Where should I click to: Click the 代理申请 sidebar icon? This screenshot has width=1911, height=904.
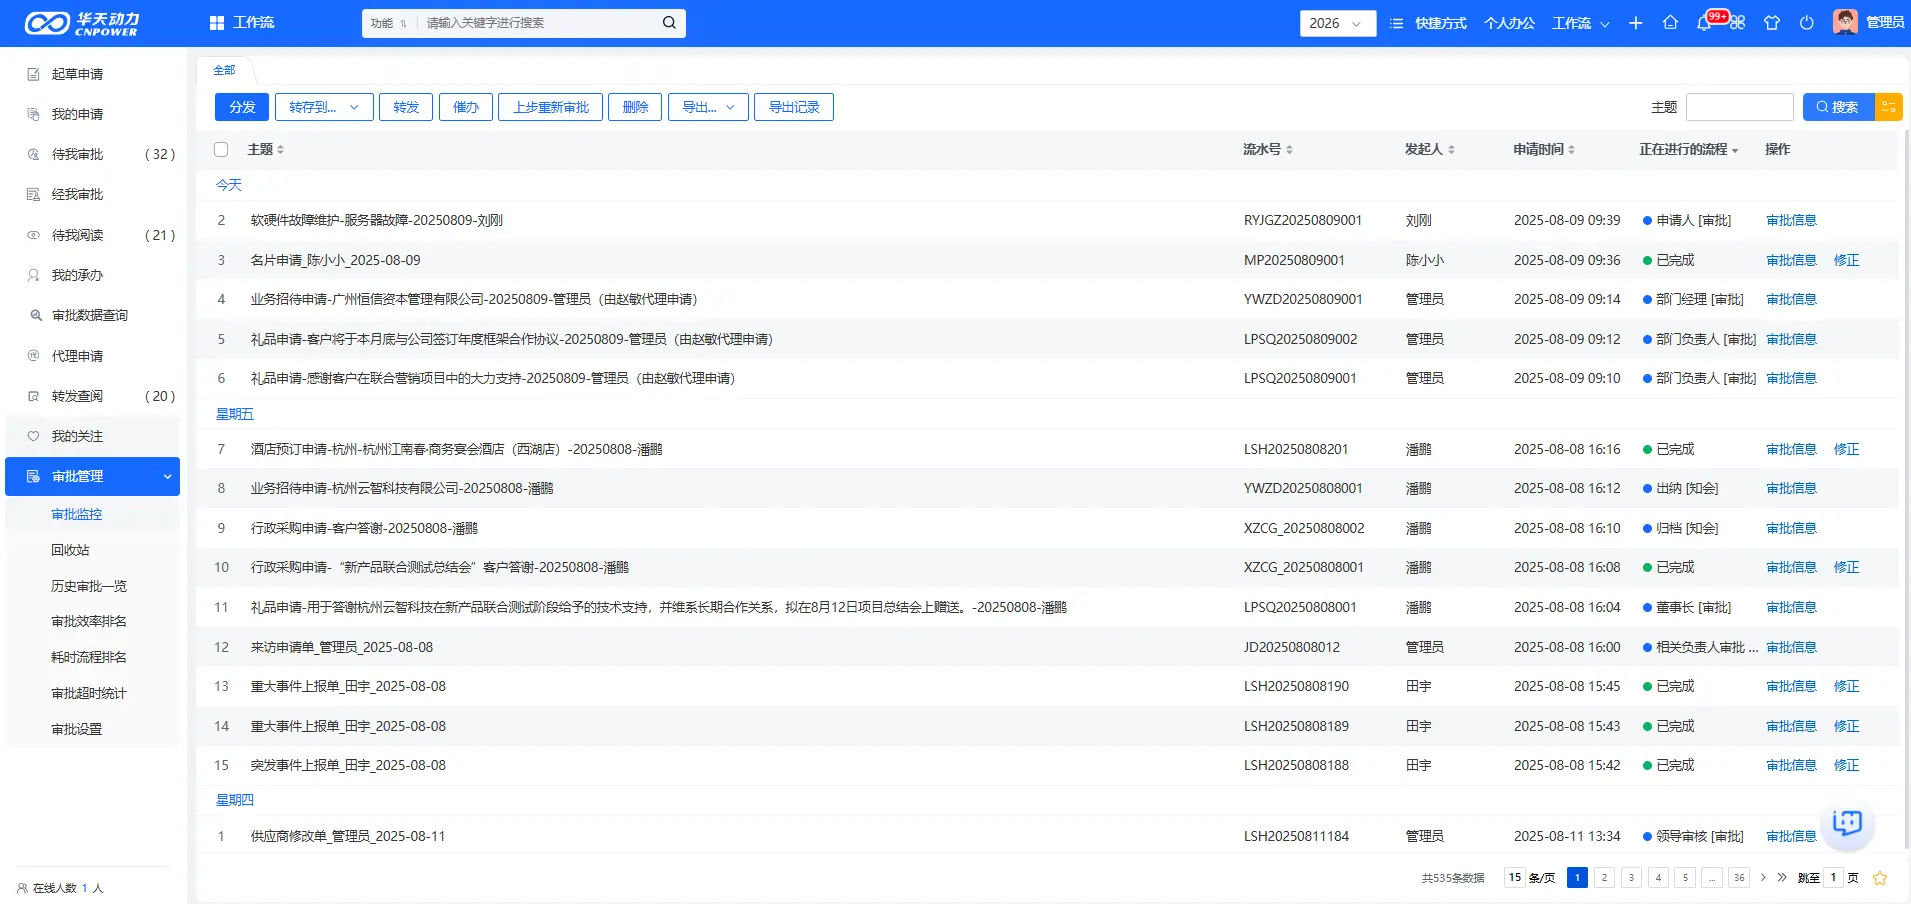pos(33,356)
